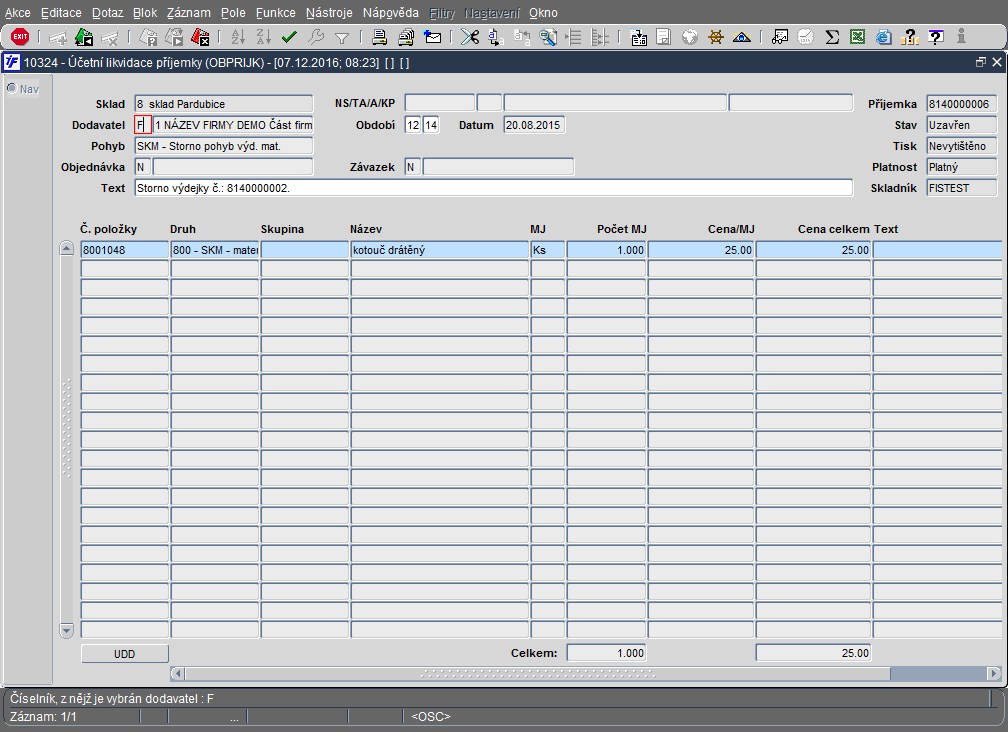Image resolution: width=1008 pixels, height=732 pixels.
Task: Click the red EXIT stop-sign icon
Action: [20, 37]
